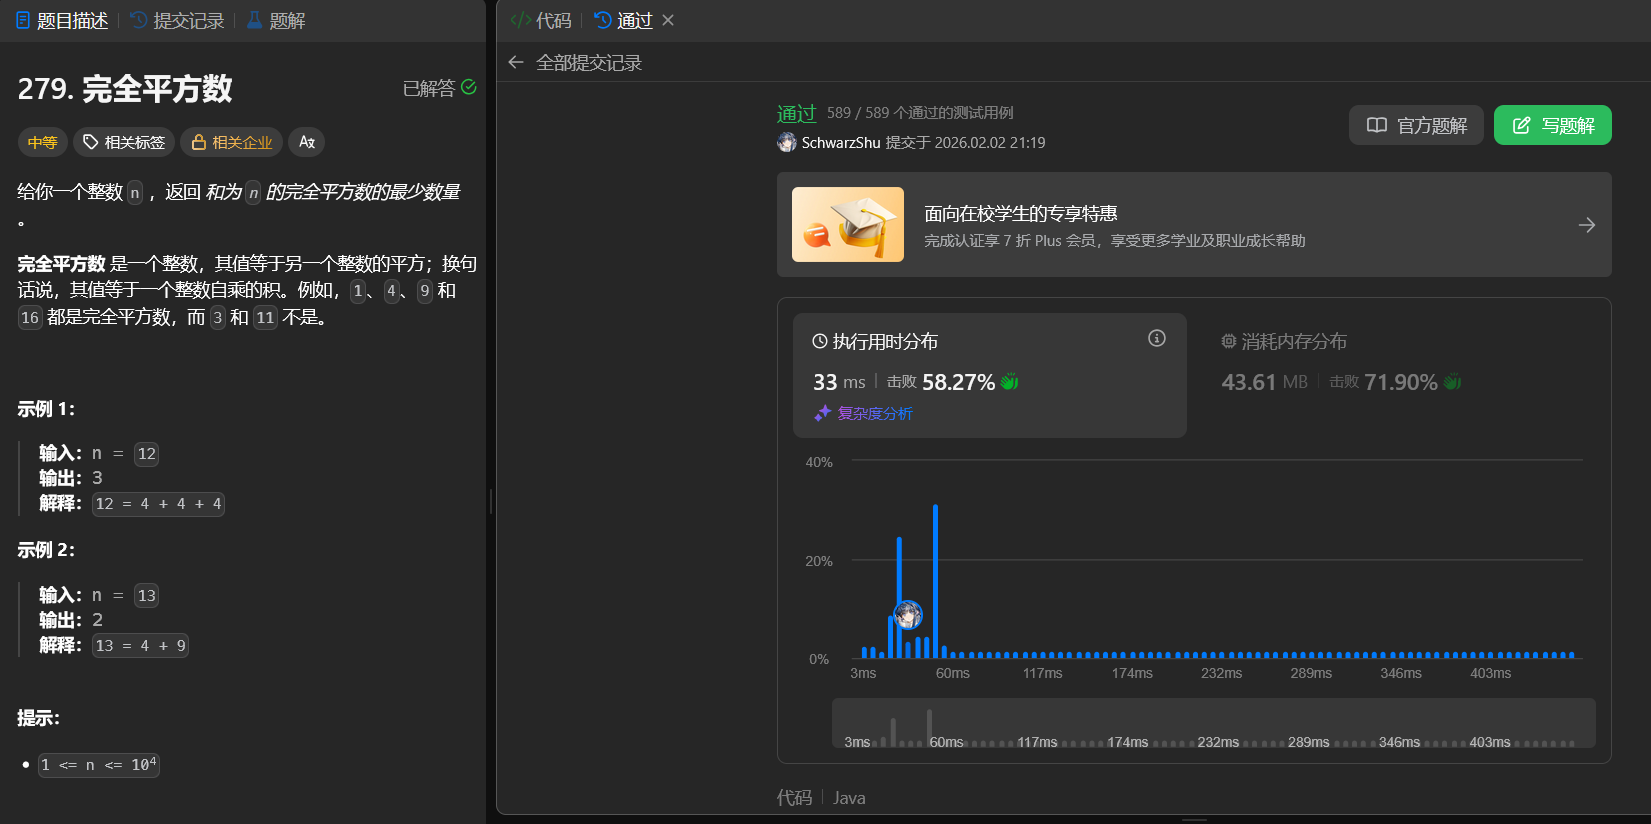Click the green 写题解 button
Screen dimensions: 1651x824
coord(1552,125)
